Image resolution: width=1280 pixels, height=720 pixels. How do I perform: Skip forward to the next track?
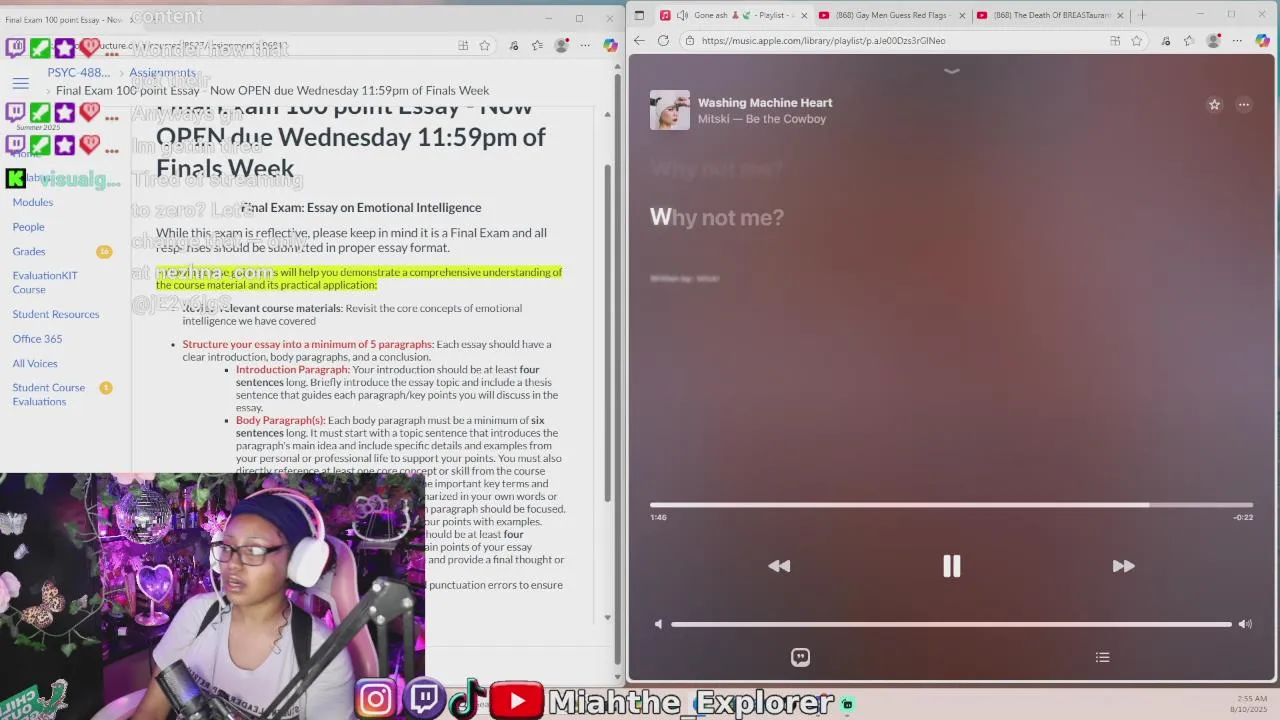(x=1123, y=566)
